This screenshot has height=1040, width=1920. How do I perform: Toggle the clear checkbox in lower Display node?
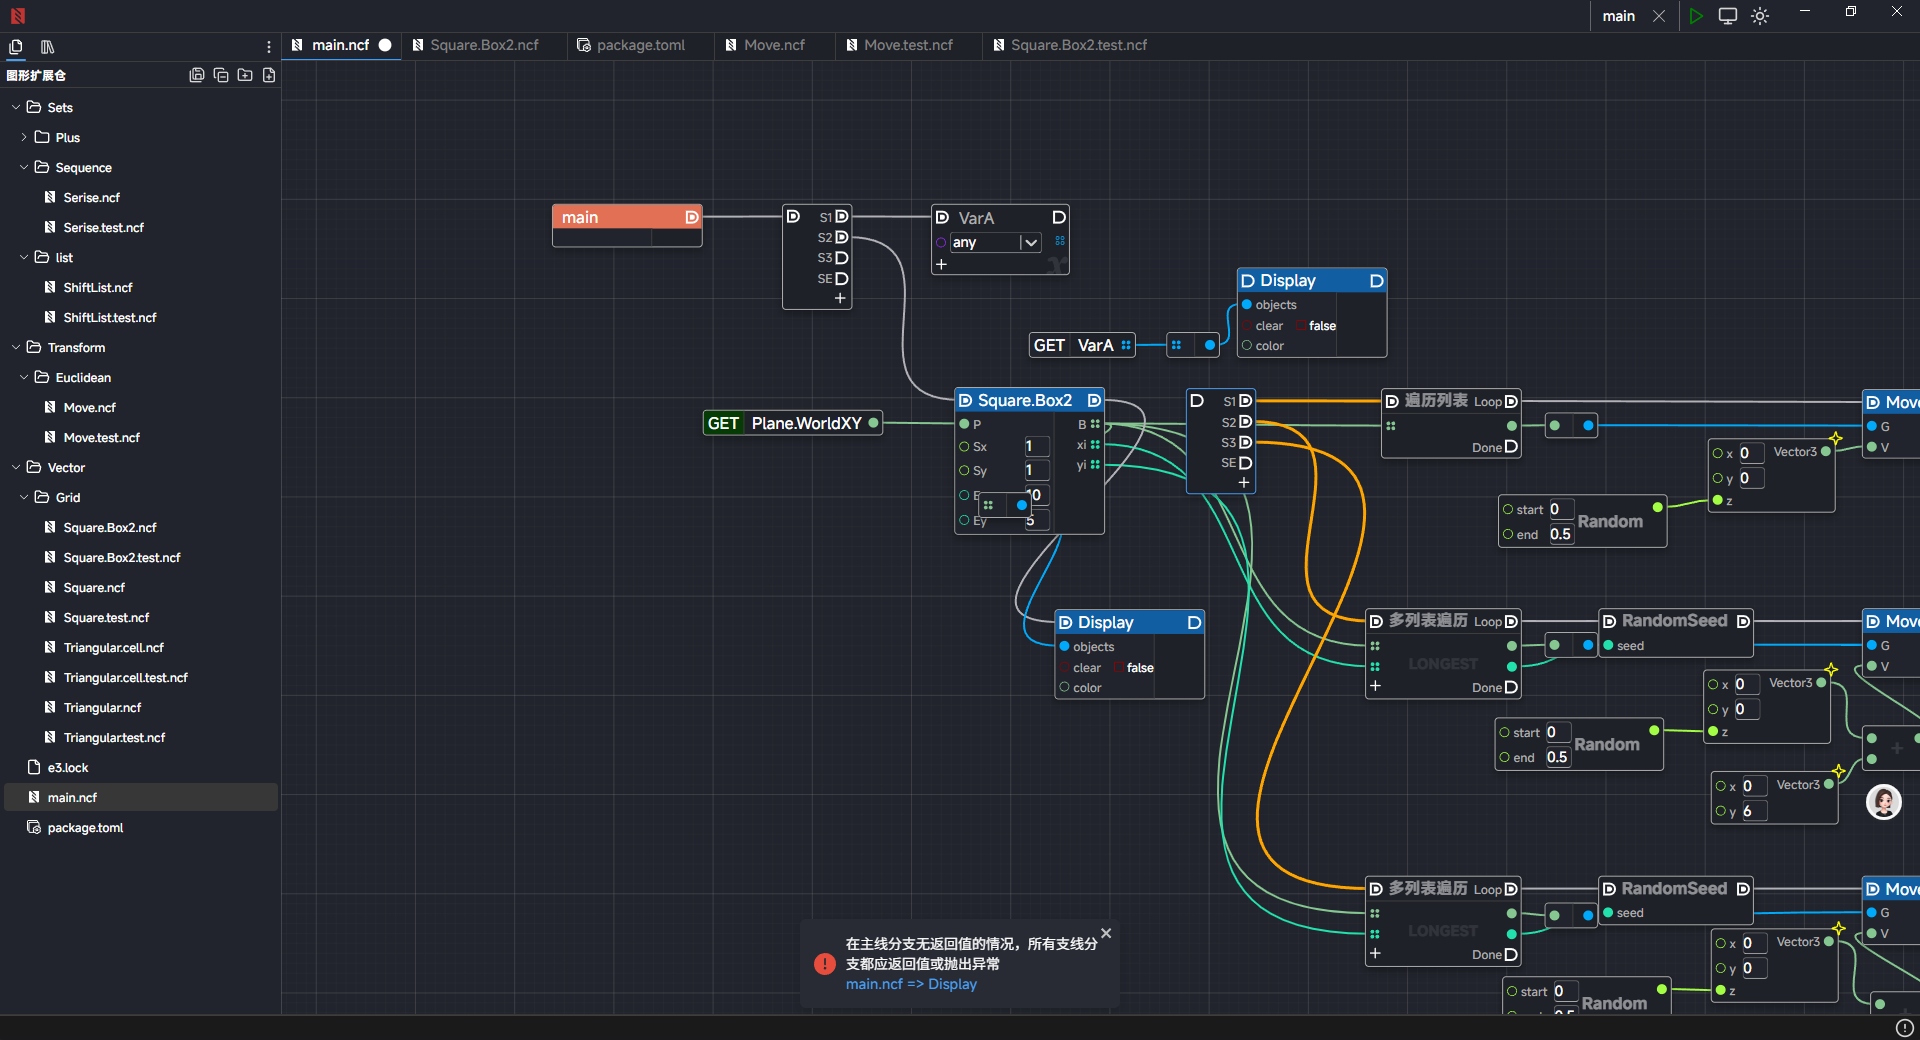[1118, 668]
